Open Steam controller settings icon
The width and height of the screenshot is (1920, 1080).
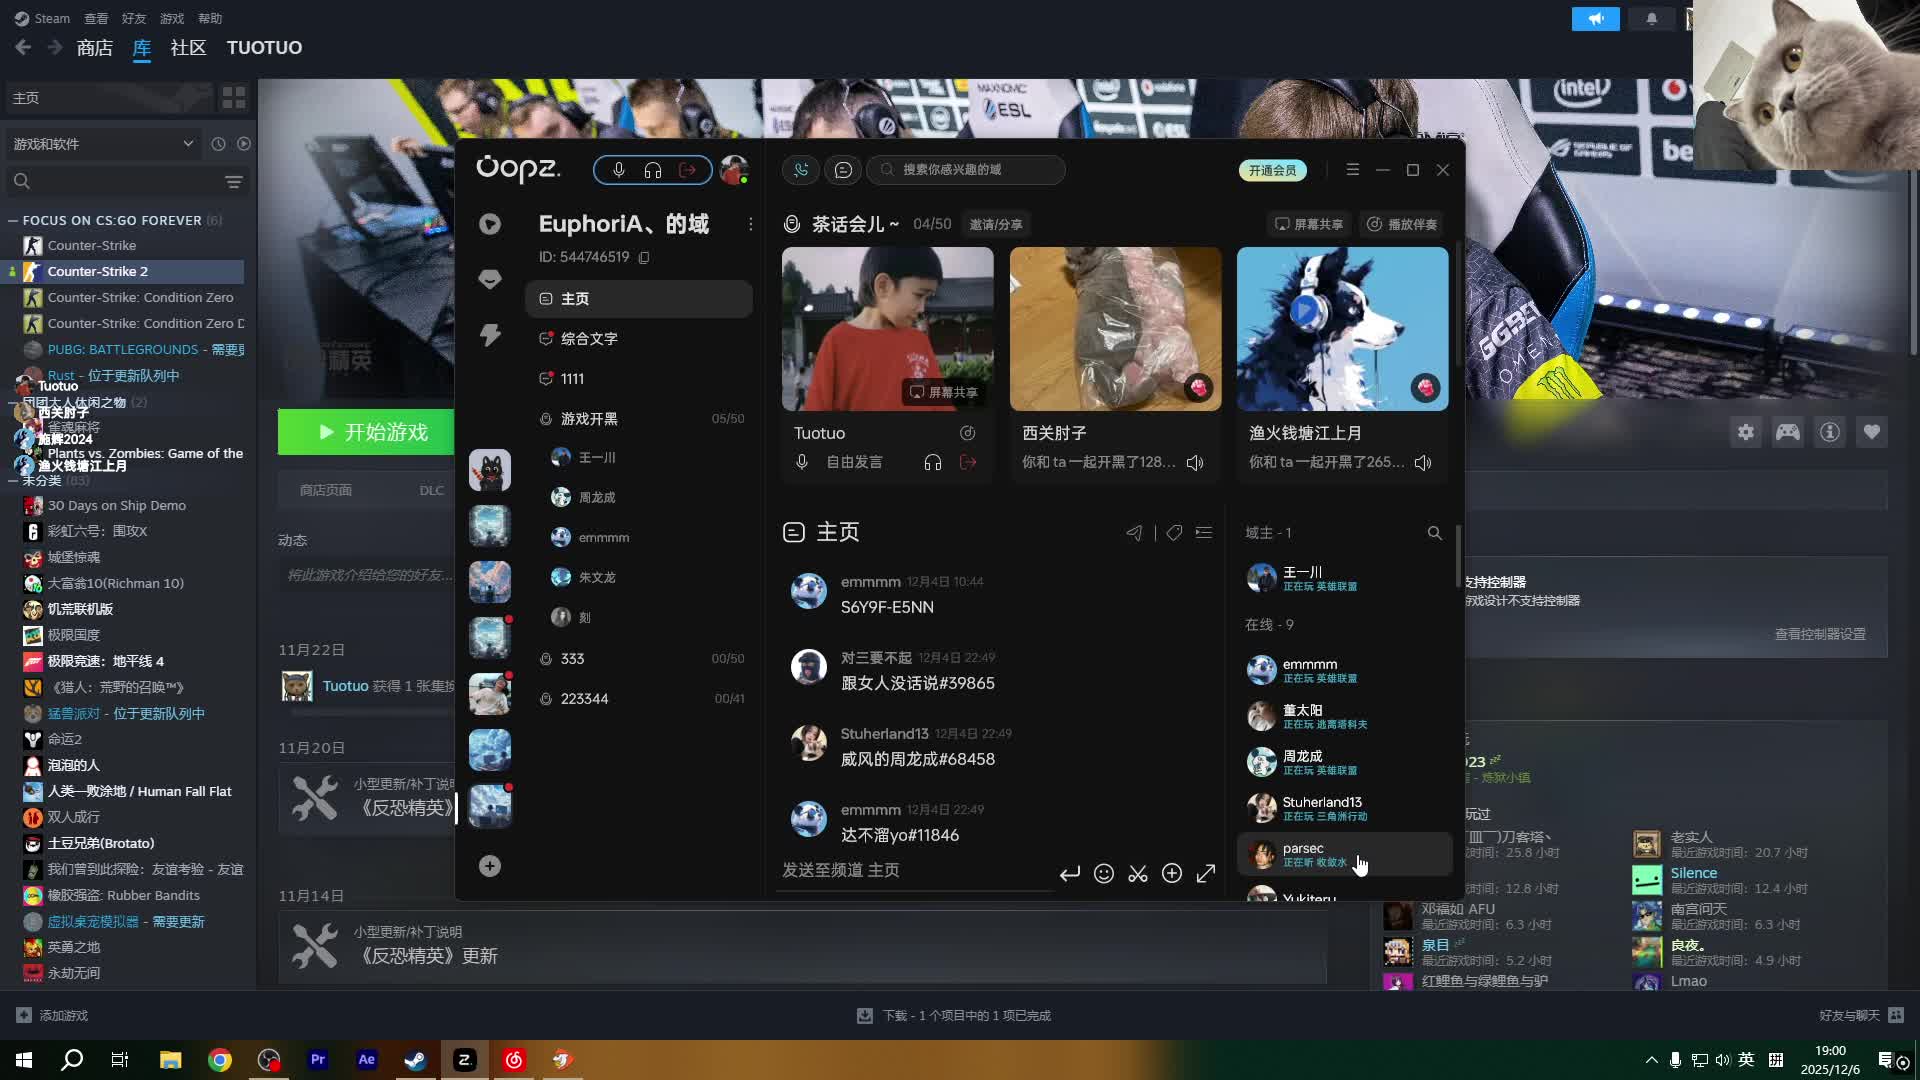click(1788, 432)
